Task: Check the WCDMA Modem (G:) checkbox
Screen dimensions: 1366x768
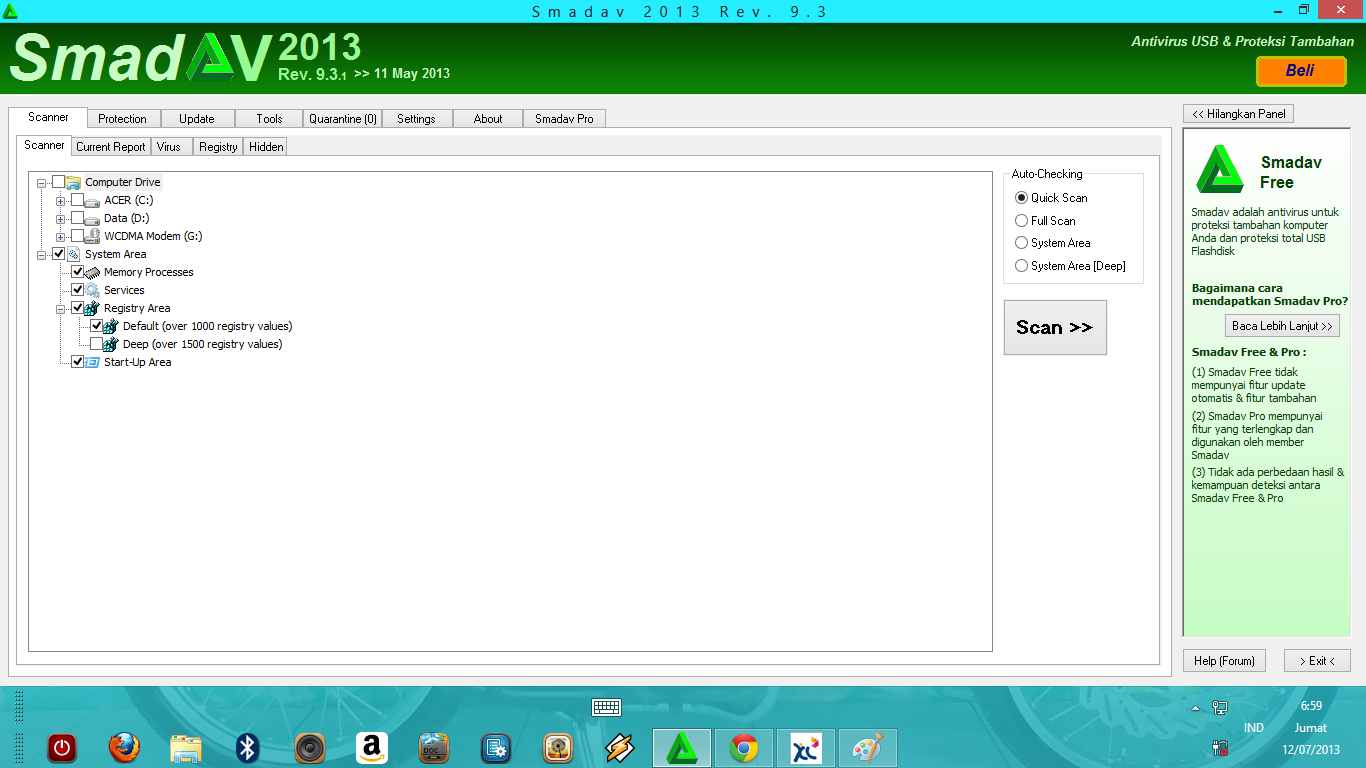Action: click(77, 236)
